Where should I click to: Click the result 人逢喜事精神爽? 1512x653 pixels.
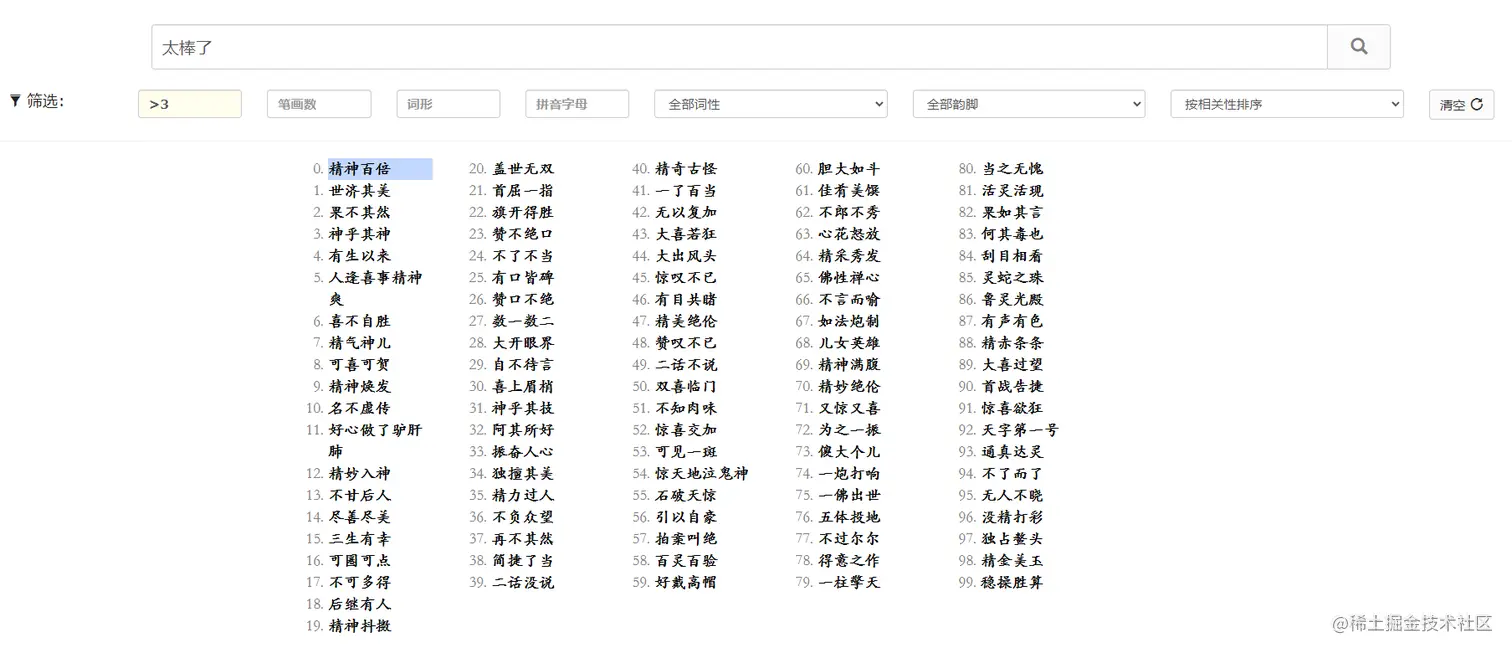click(376, 288)
